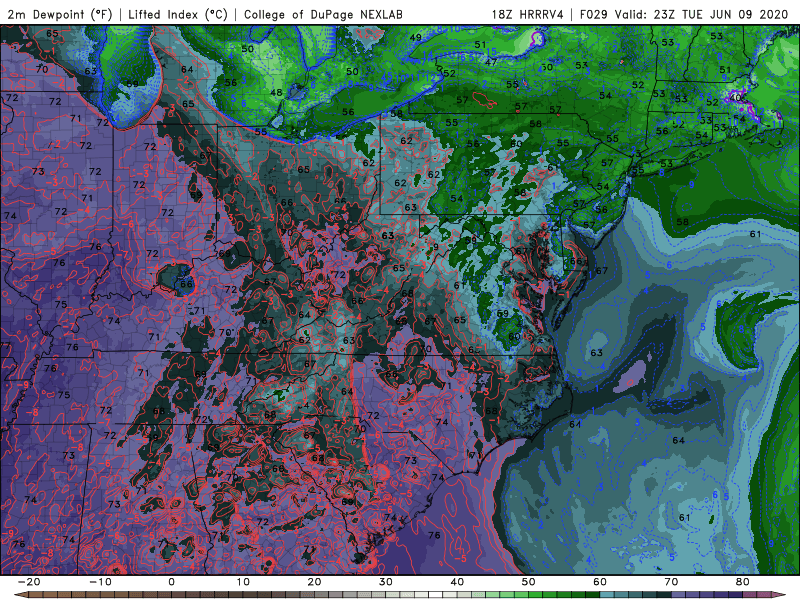Click the '47' dewpoint value on map
This screenshot has width=800, height=600.
tap(491, 62)
